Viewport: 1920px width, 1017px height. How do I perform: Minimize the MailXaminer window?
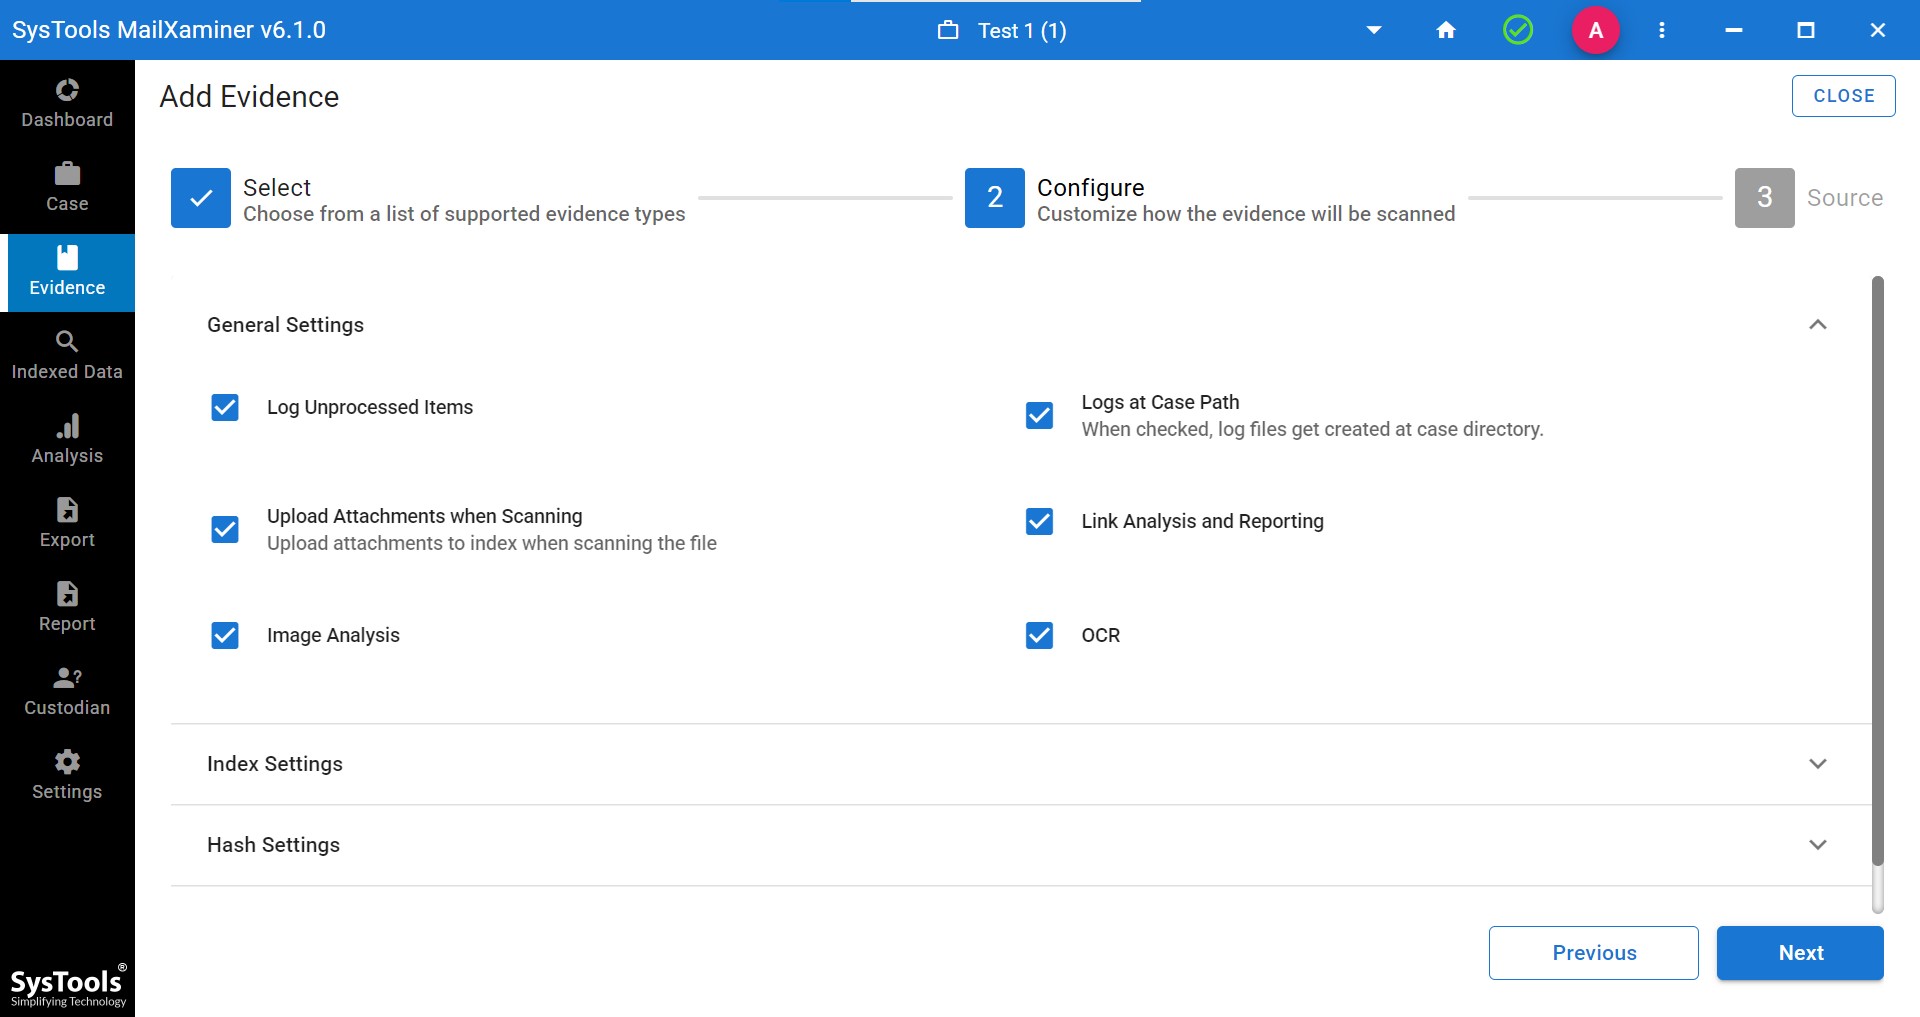point(1734,30)
